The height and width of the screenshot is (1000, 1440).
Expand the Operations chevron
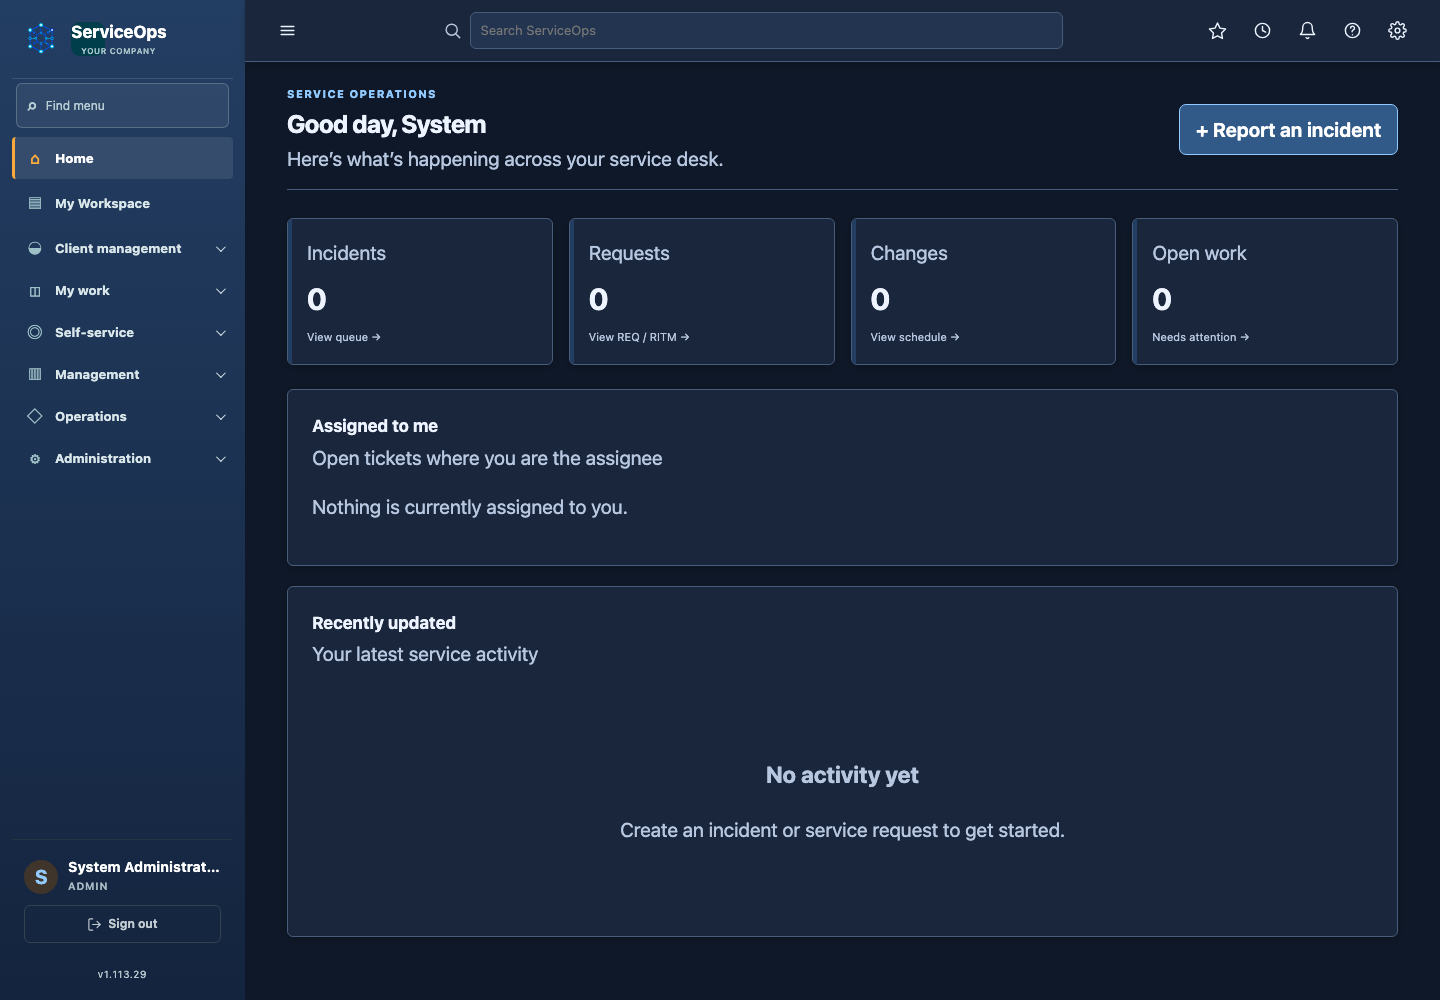pos(221,417)
